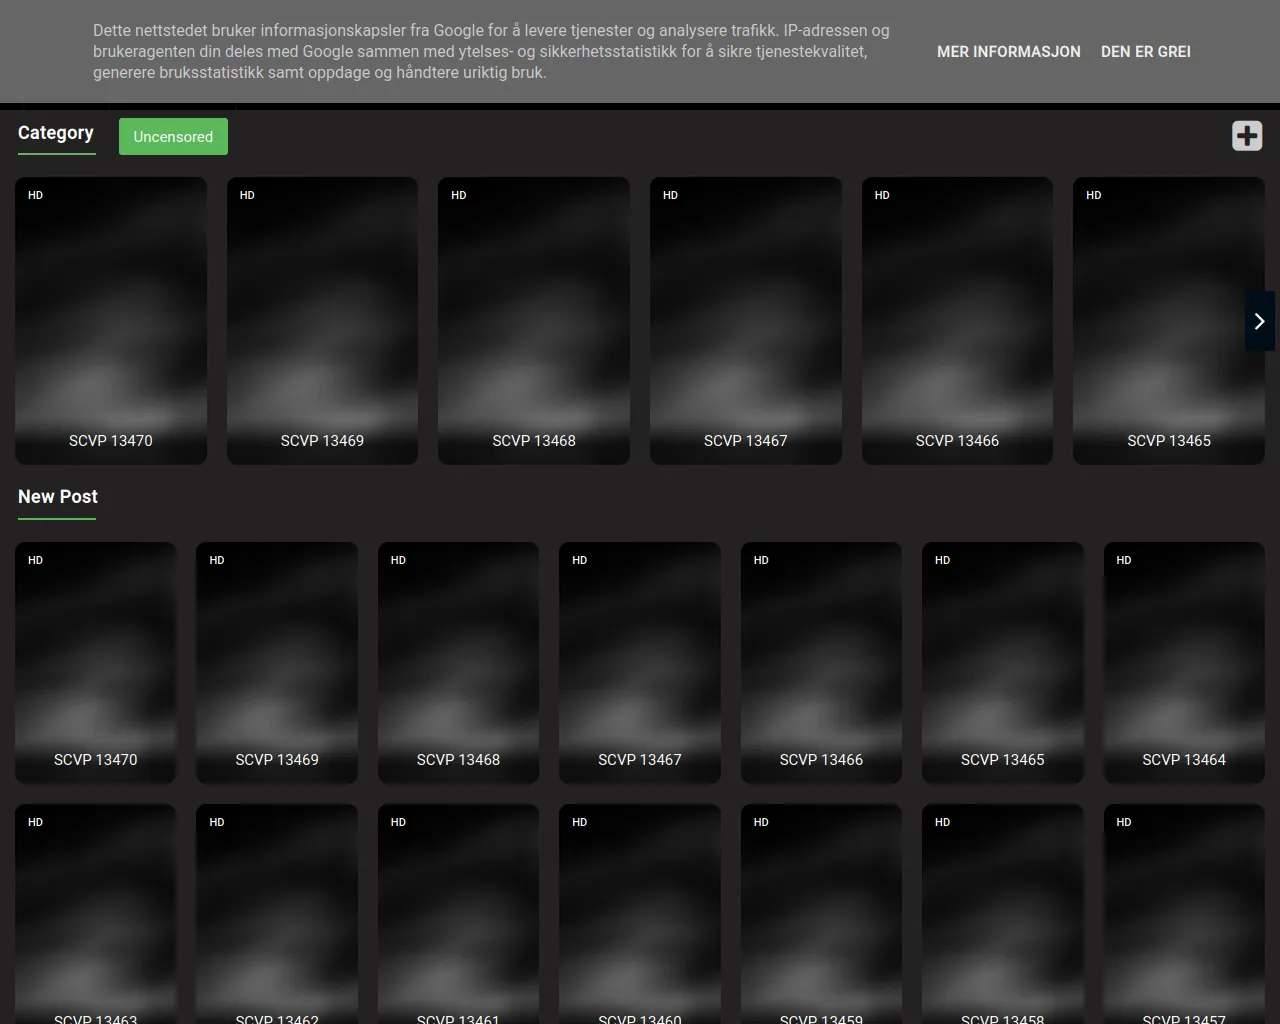Click SCVP 13468 title under New Post
The image size is (1280, 1024).
(x=458, y=760)
